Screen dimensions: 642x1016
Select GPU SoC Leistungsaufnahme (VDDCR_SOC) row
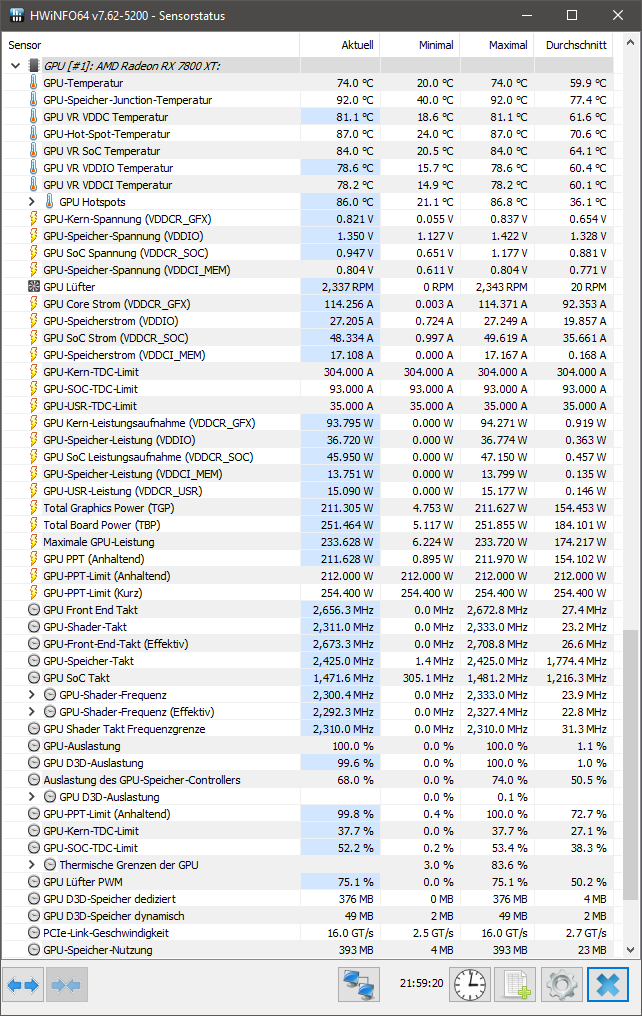point(307,457)
